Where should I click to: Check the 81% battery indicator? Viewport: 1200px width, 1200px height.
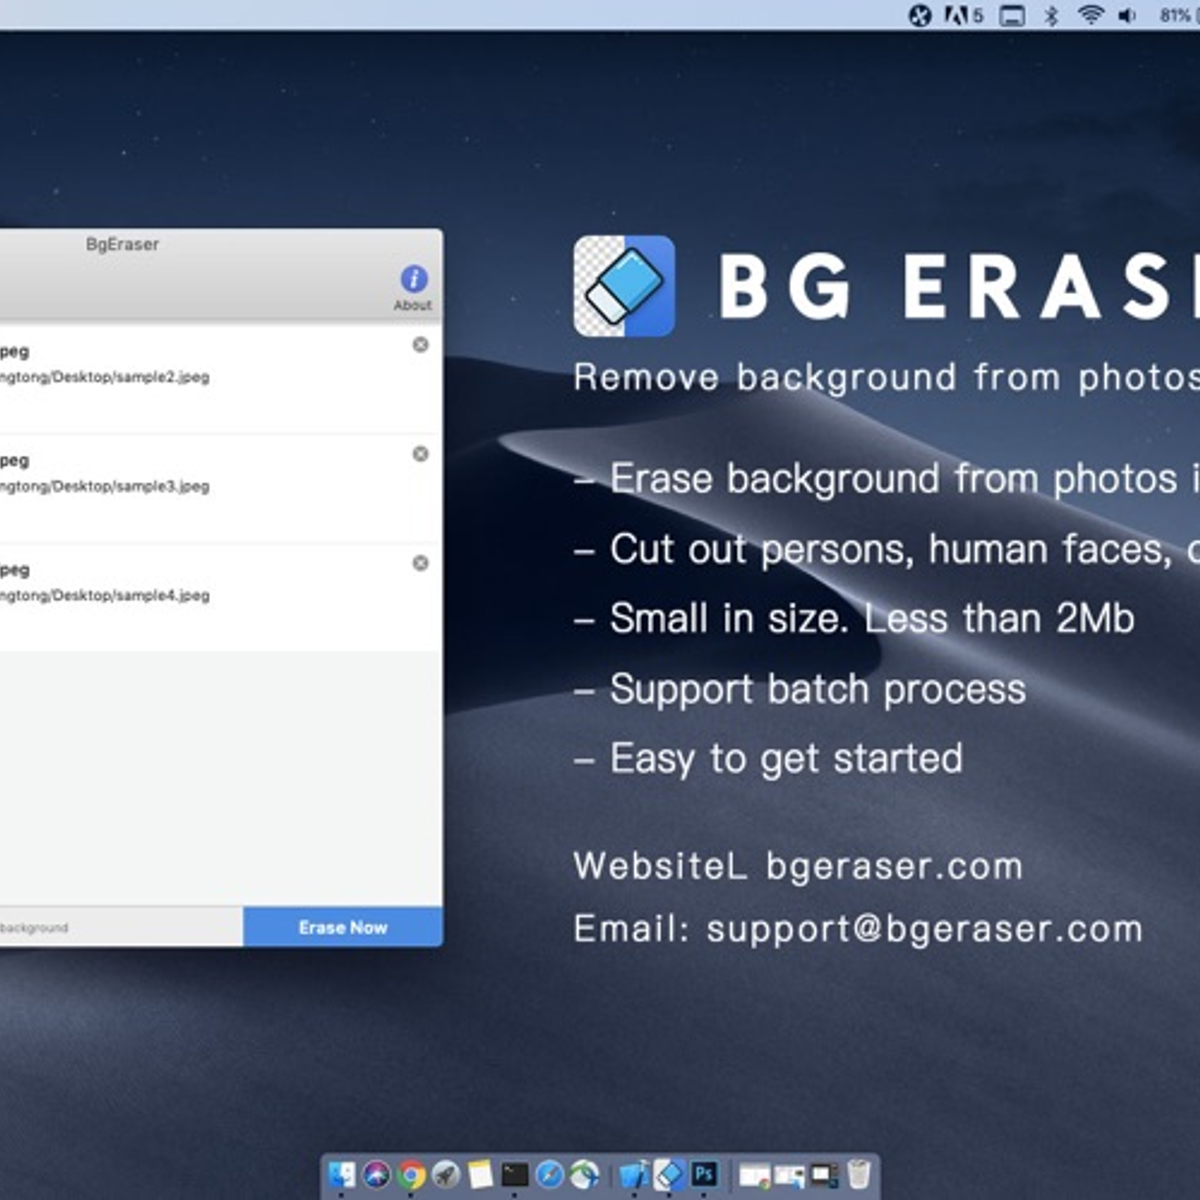(x=1170, y=14)
